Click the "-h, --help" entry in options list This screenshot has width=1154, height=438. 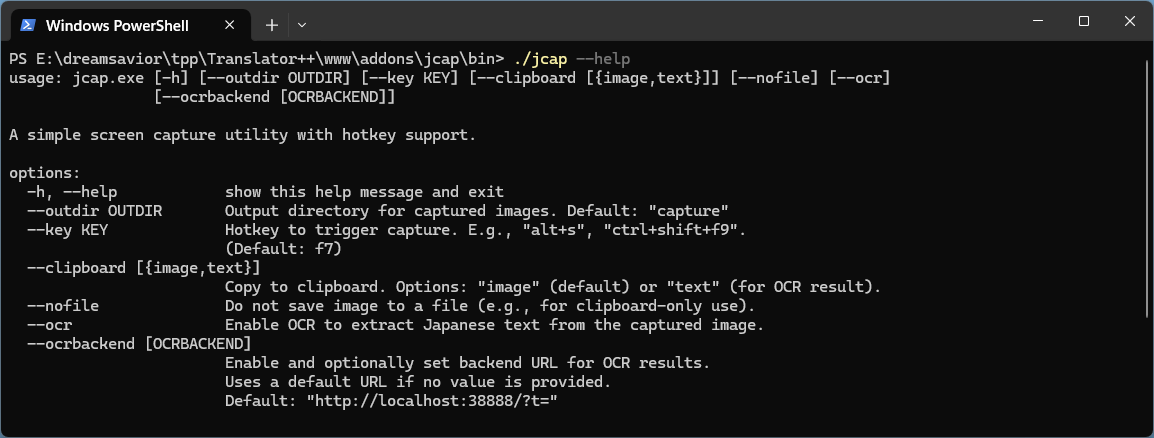[71, 192]
